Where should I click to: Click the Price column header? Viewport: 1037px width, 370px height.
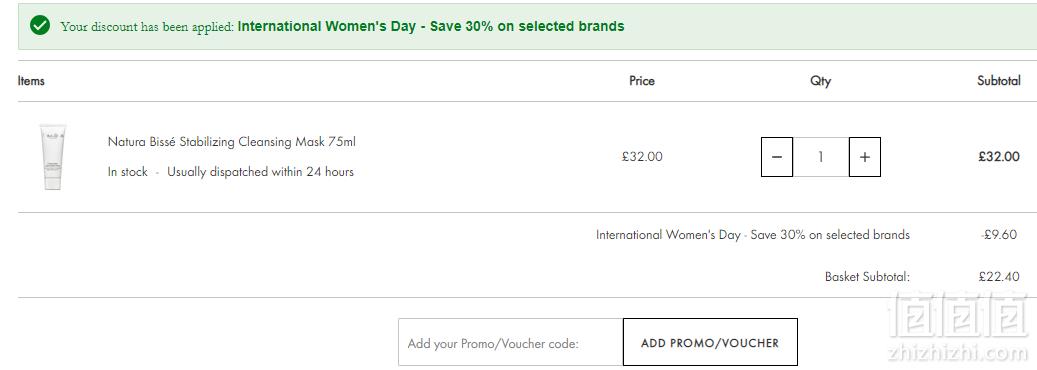[642, 81]
